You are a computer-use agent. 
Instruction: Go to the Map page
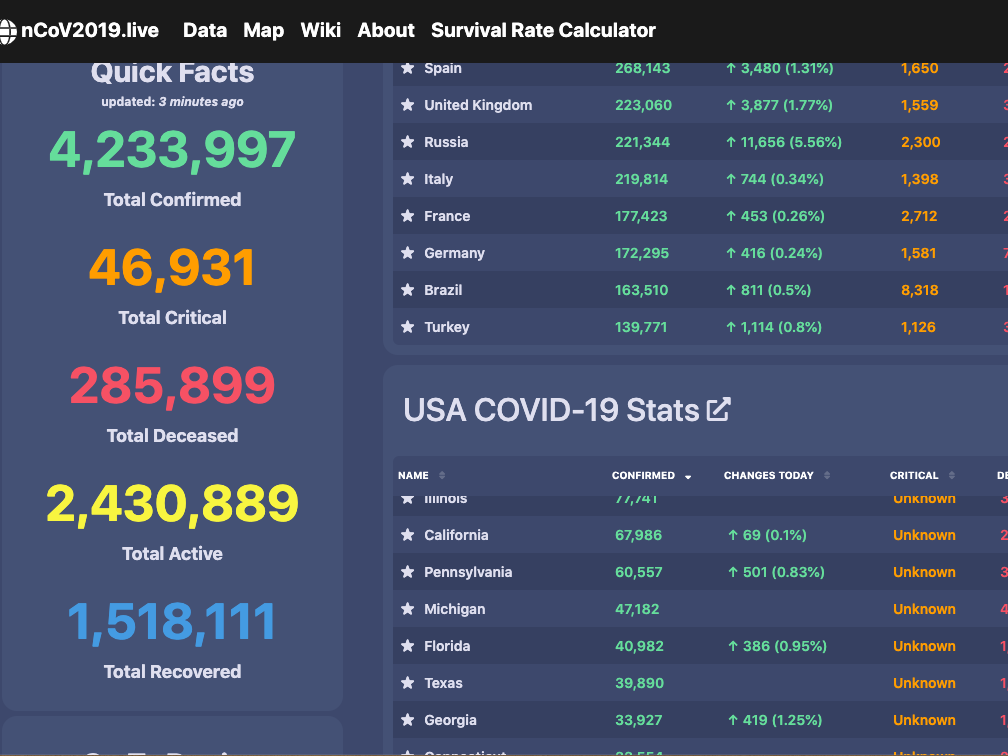[263, 31]
